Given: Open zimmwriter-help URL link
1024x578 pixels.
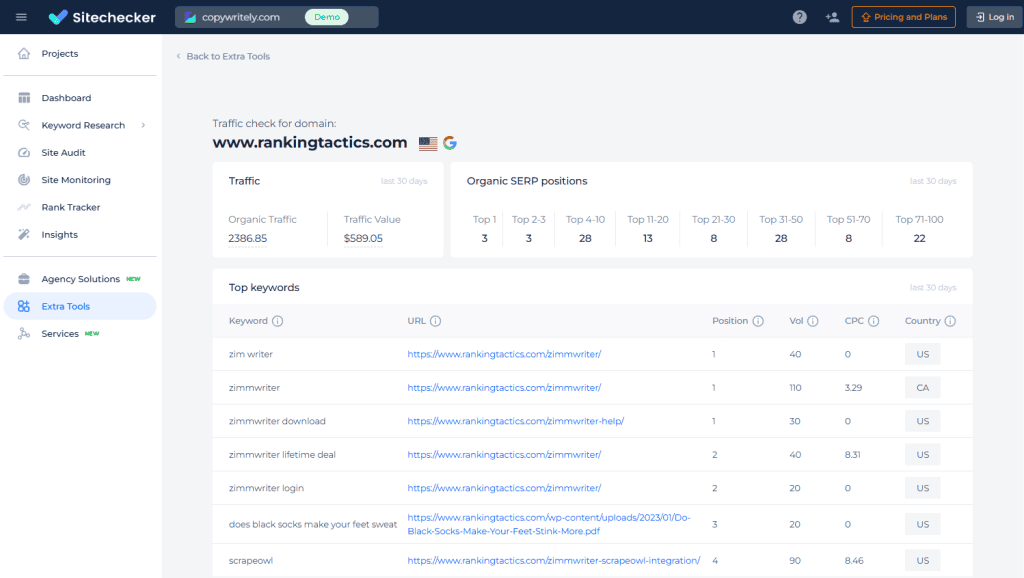Looking at the screenshot, I should coord(516,421).
